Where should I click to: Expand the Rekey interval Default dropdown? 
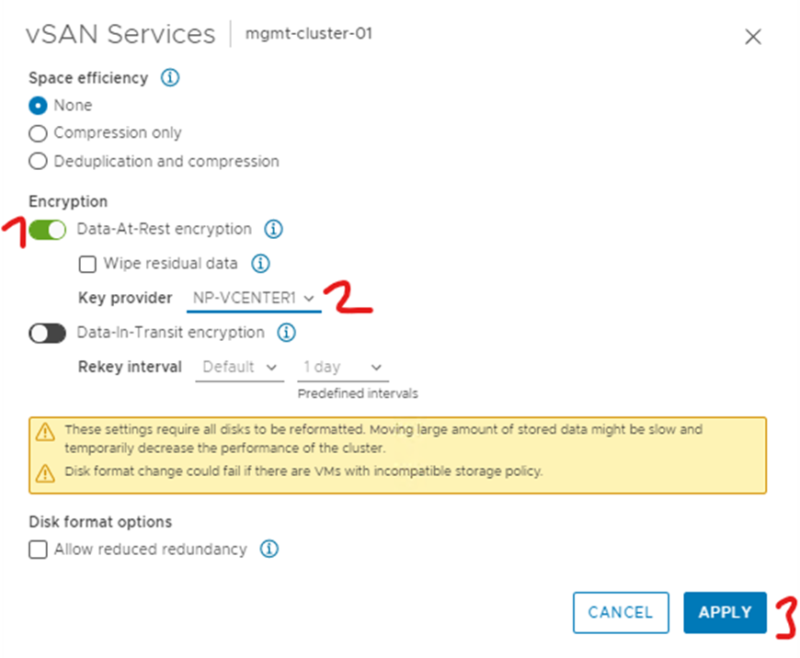tap(239, 367)
